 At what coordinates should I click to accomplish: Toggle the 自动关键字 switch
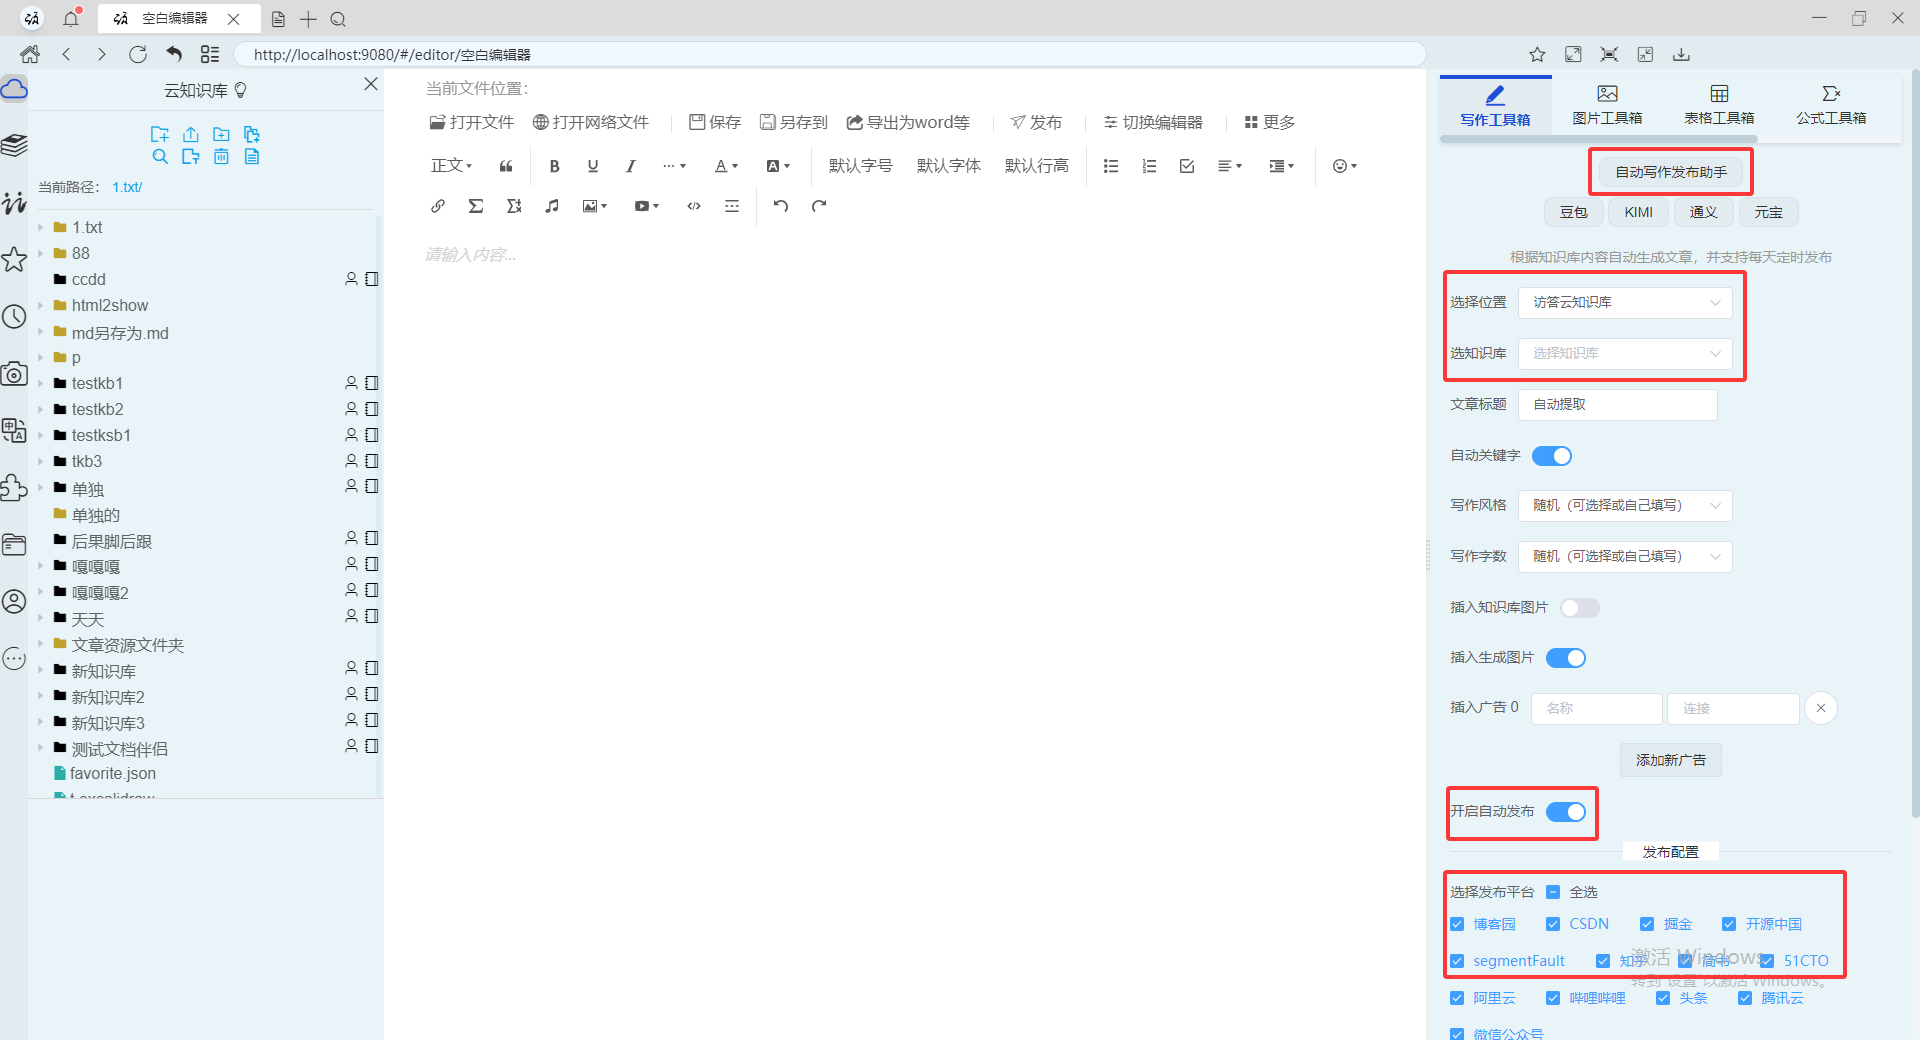[1552, 456]
